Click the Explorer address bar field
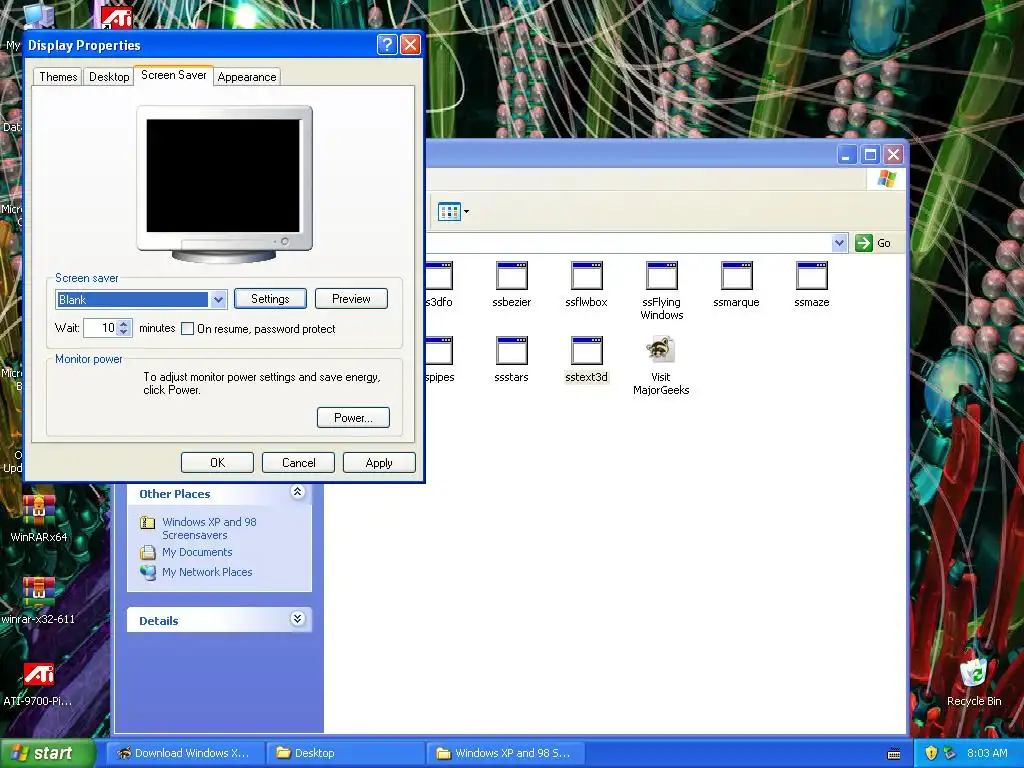The width and height of the screenshot is (1024, 768). coord(628,243)
